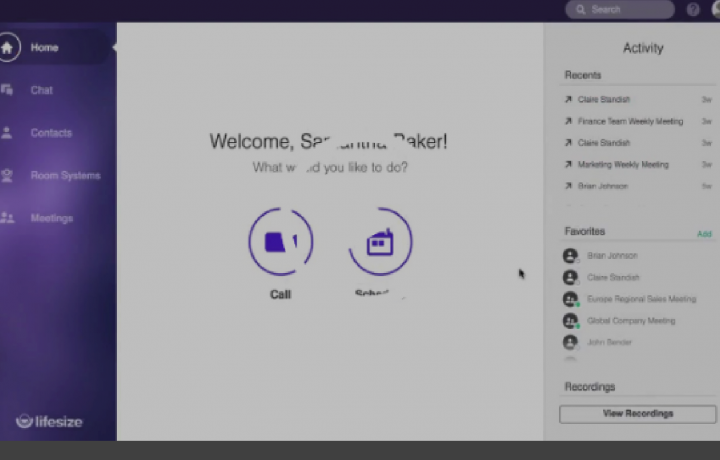
Task: Select the Home menu label
Action: click(x=45, y=48)
